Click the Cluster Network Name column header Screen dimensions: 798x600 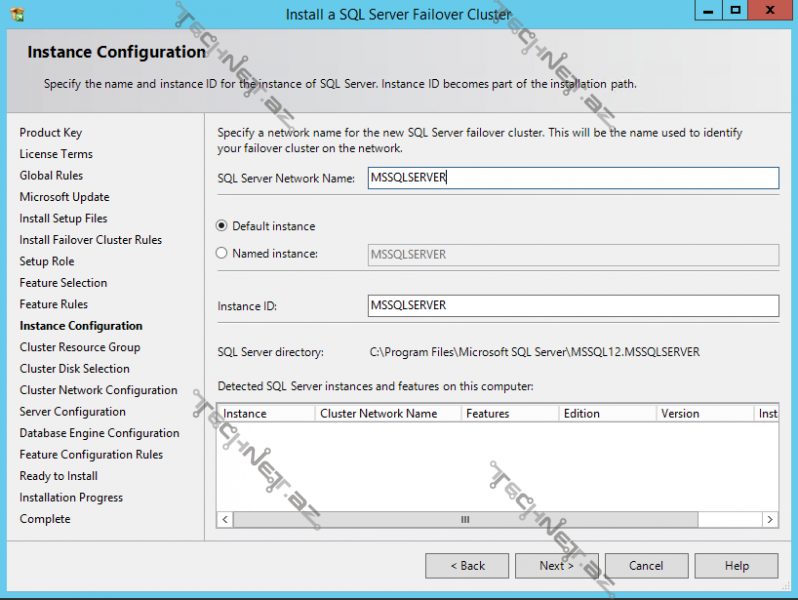(x=387, y=413)
